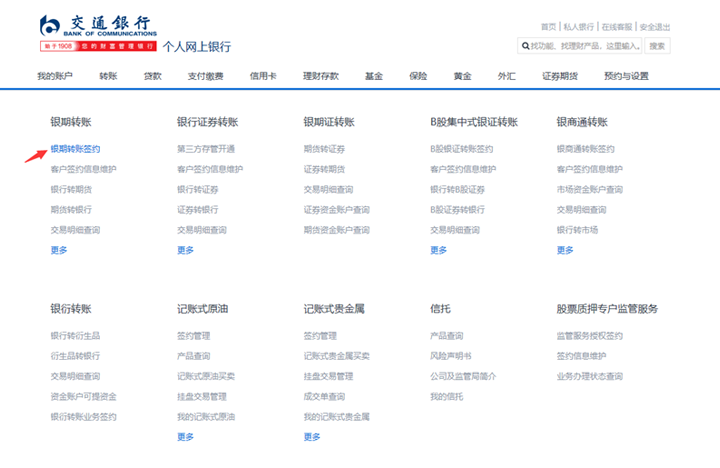Click the 搜索 search button
This screenshot has width=720, height=468.
tap(657, 46)
